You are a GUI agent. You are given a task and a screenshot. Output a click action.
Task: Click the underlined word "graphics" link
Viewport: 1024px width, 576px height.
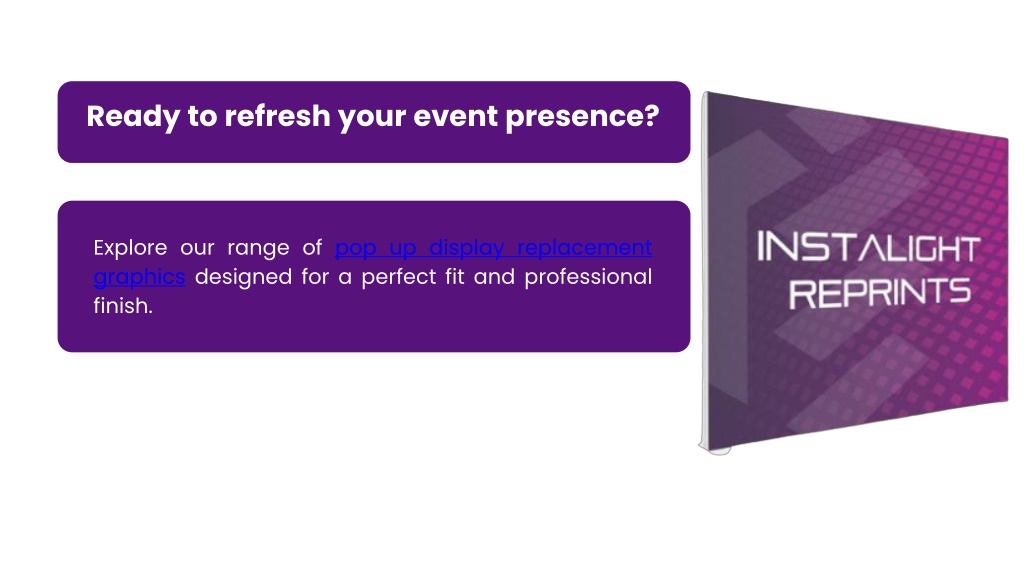[139, 277]
